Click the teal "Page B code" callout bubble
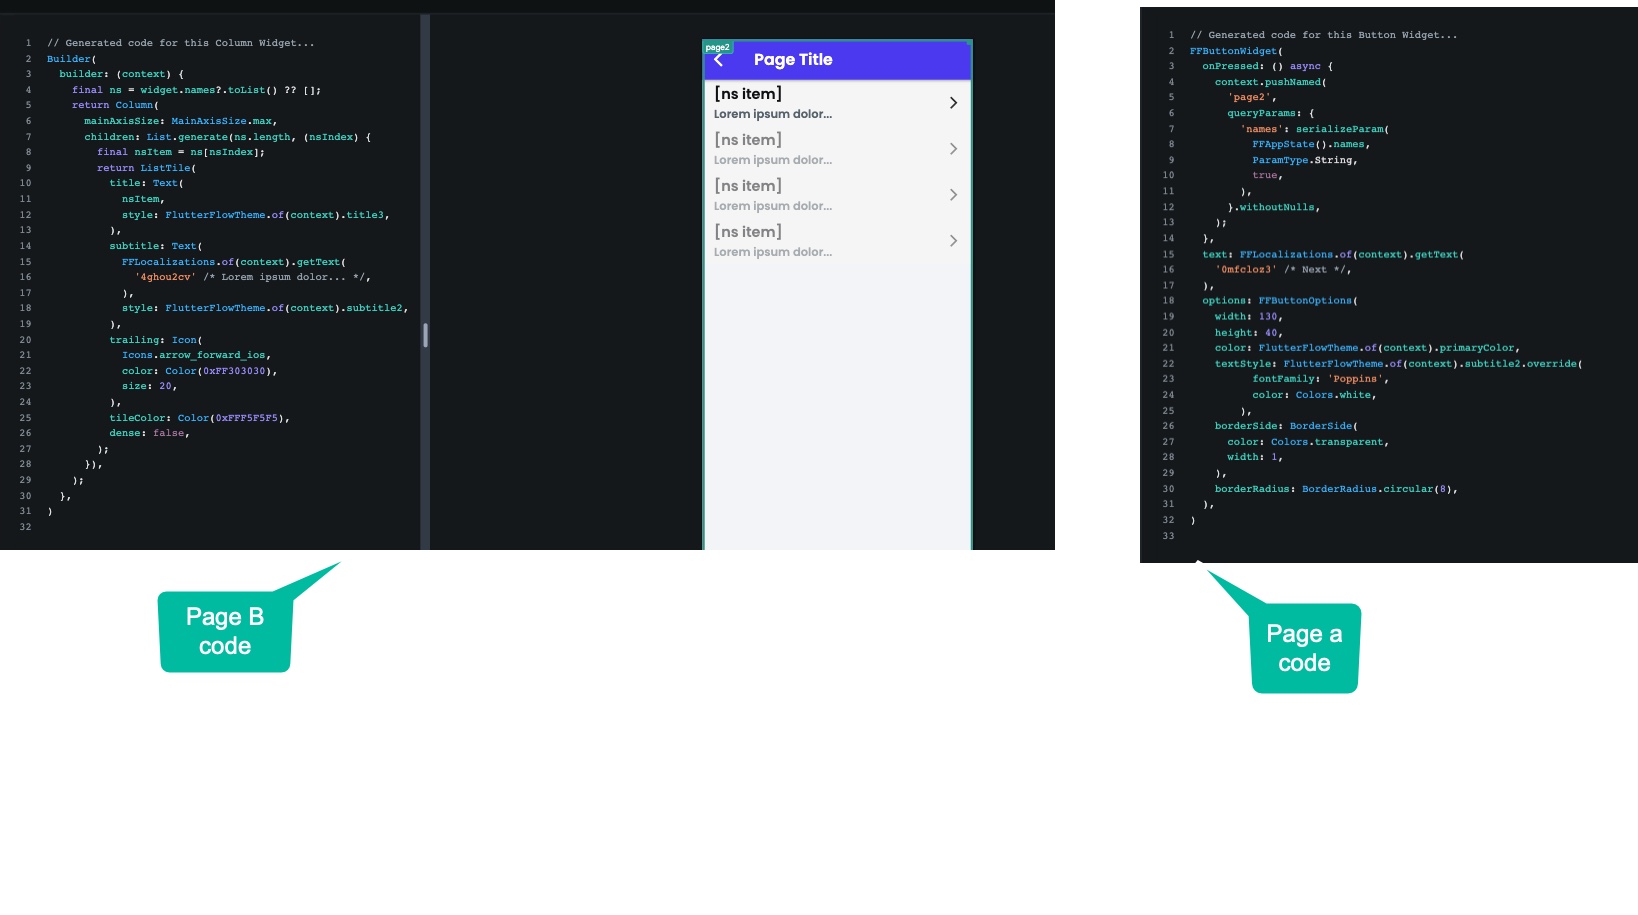Image resolution: width=1638 pixels, height=915 pixels. 225,632
